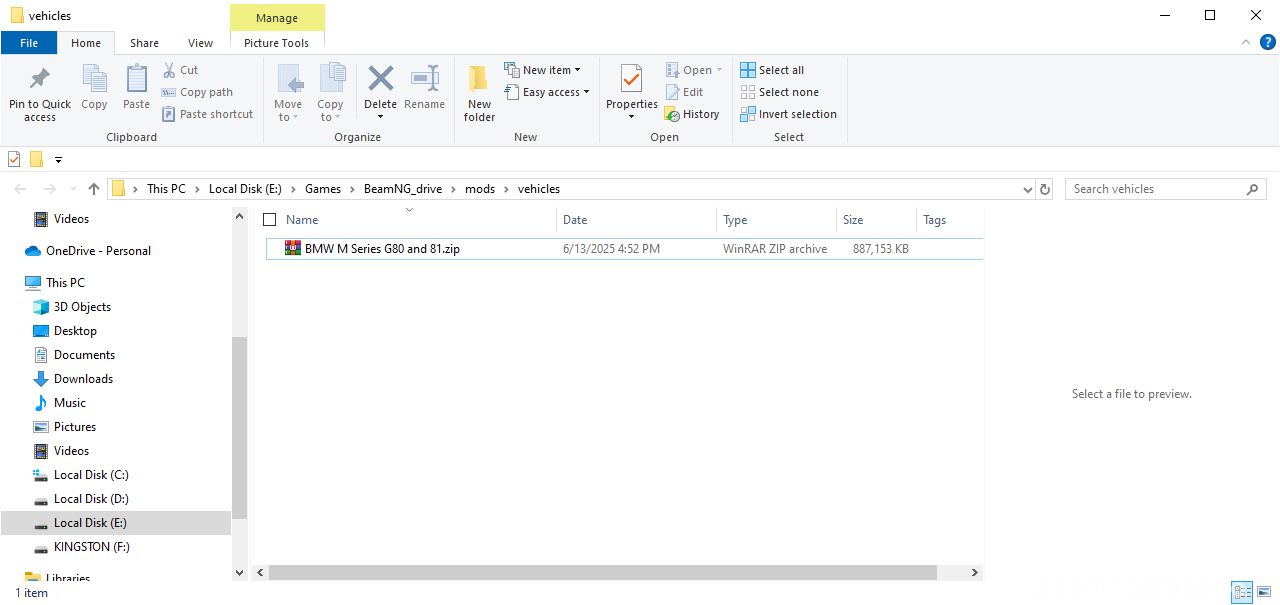Viewport: 1280px width, 605px height.
Task: Open the File tab
Action: coord(29,43)
